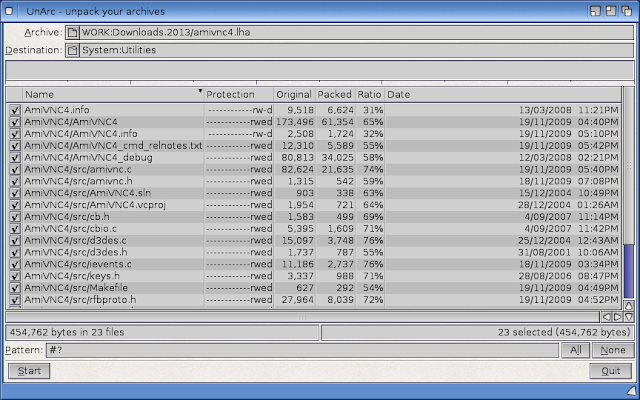This screenshot has width=640, height=400.
Task: Select all files with the All button
Action: click(x=576, y=350)
